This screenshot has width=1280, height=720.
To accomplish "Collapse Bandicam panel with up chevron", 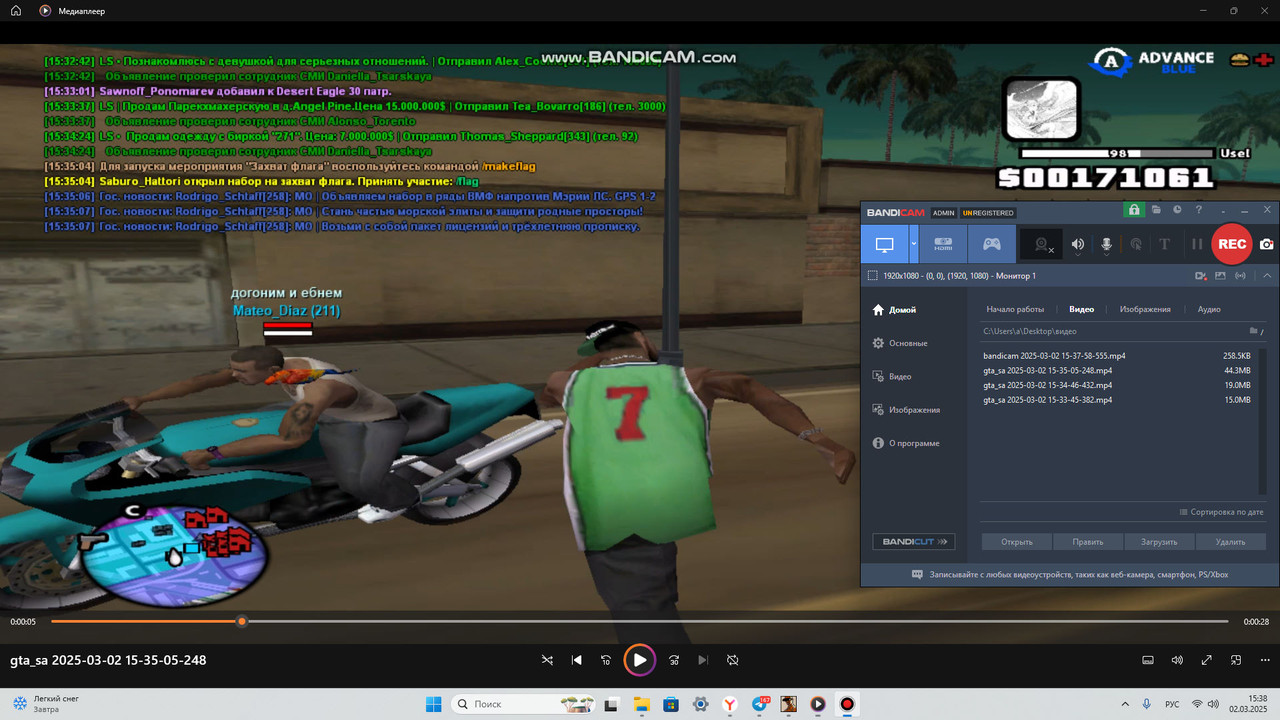I will (1267, 275).
